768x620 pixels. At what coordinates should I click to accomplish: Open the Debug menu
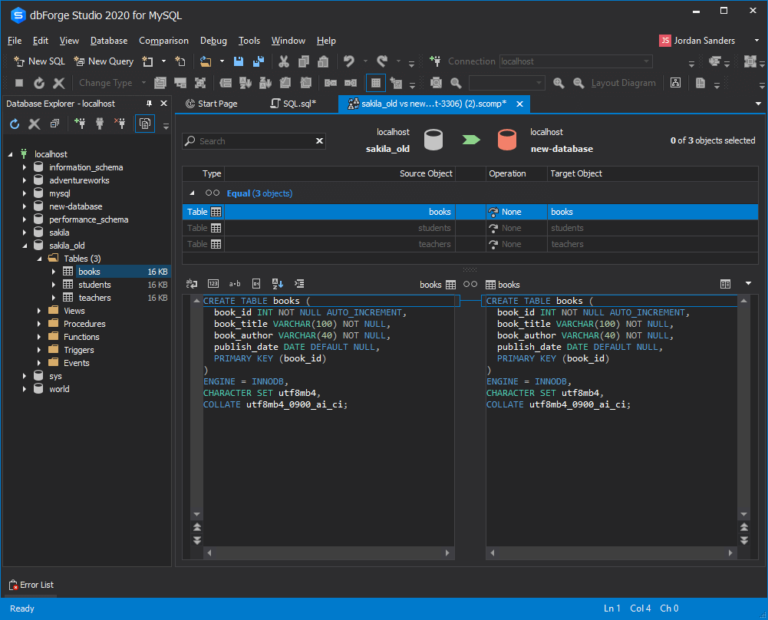point(214,41)
